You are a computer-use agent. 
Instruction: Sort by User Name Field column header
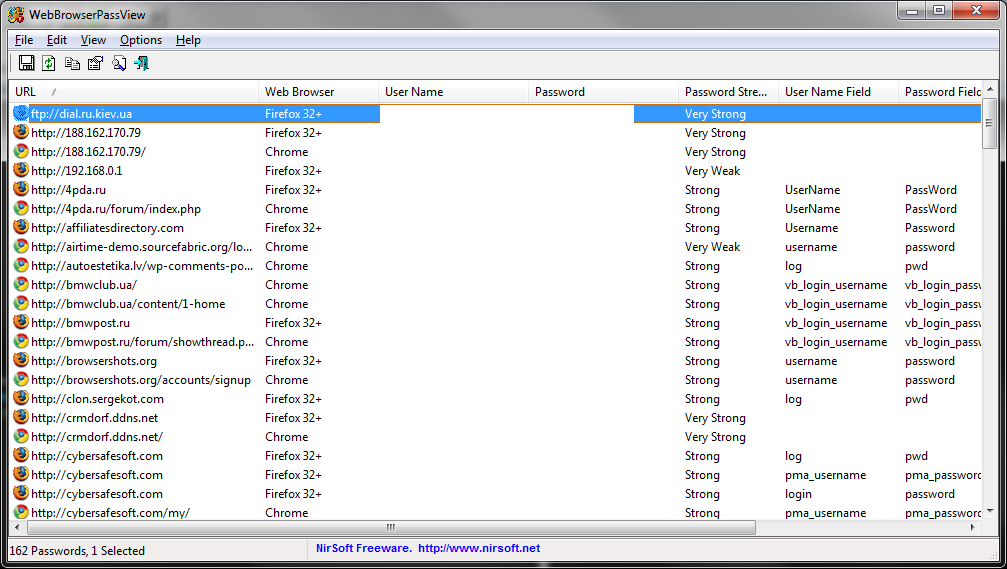(838, 92)
